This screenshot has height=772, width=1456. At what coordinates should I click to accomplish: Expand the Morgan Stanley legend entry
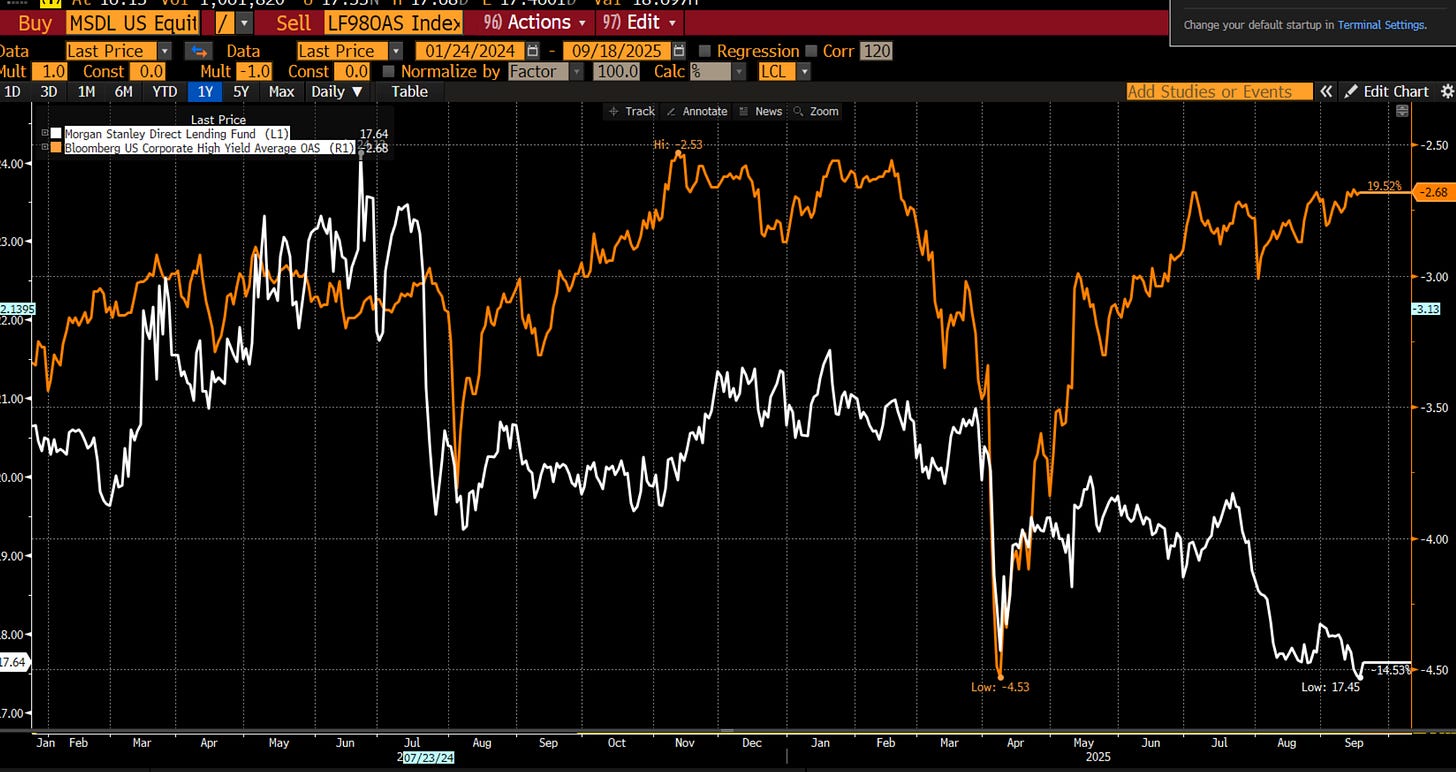(x=45, y=132)
